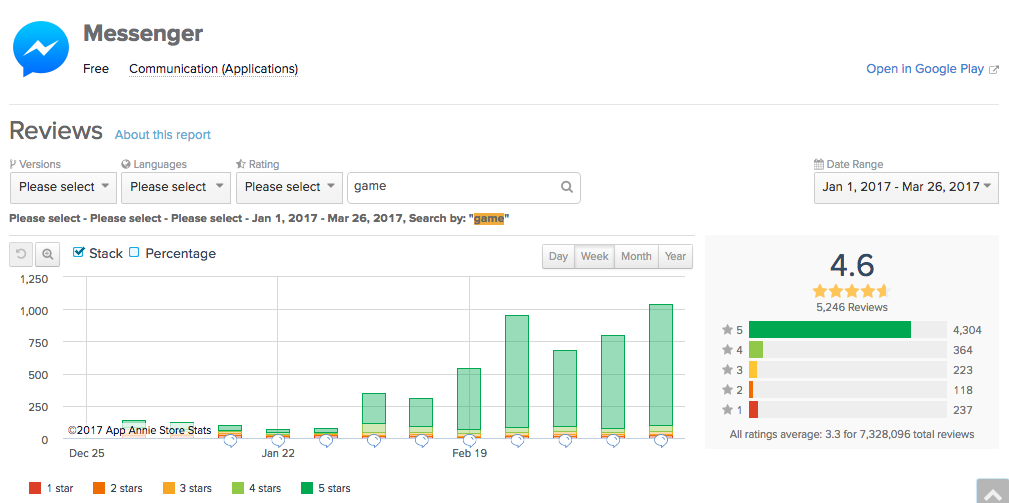Click the scroll-to-top arrow button
Image resolution: width=1009 pixels, height=503 pixels.
tap(992, 493)
